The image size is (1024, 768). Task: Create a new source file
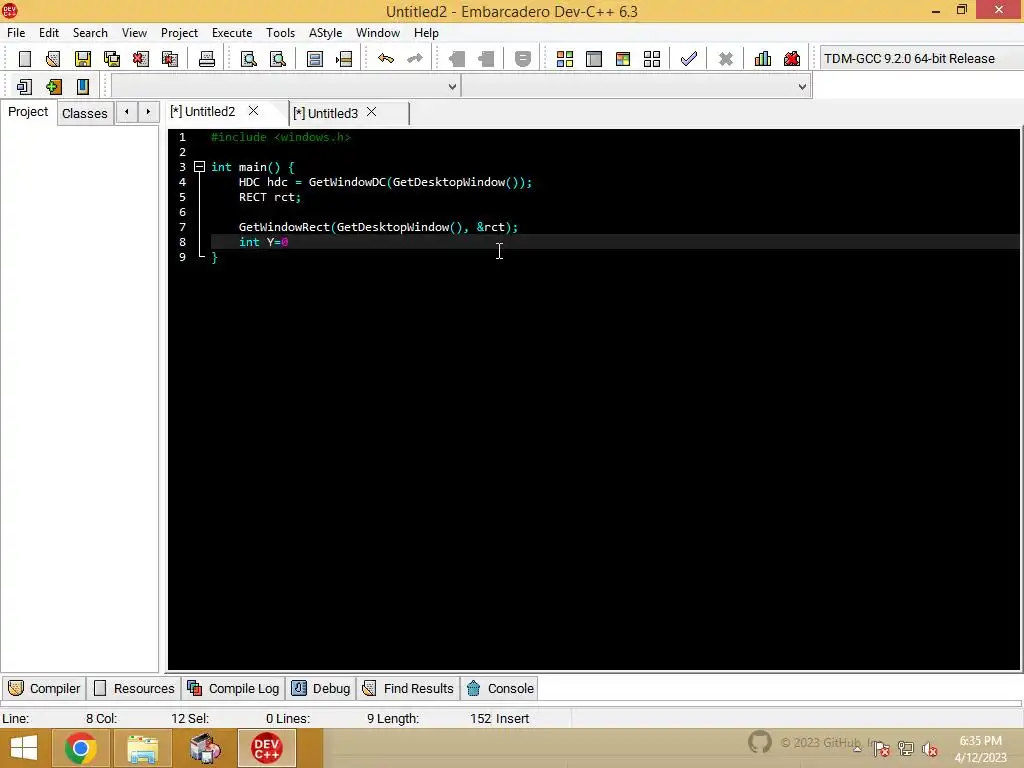25,59
